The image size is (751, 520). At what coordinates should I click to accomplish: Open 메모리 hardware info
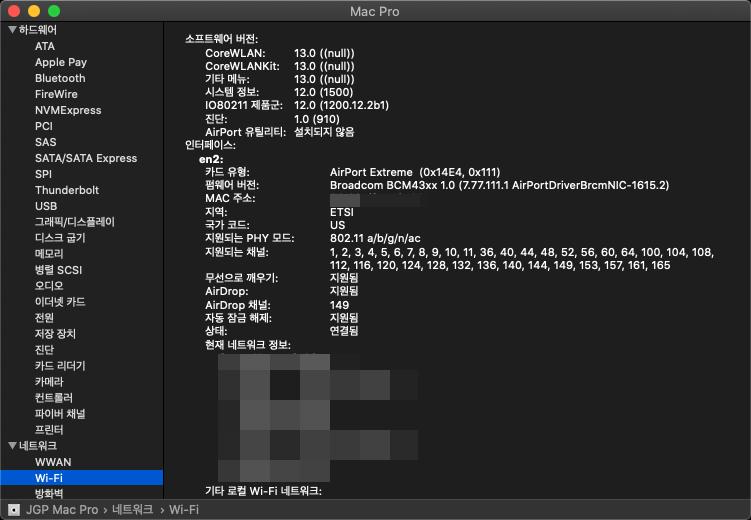point(49,254)
